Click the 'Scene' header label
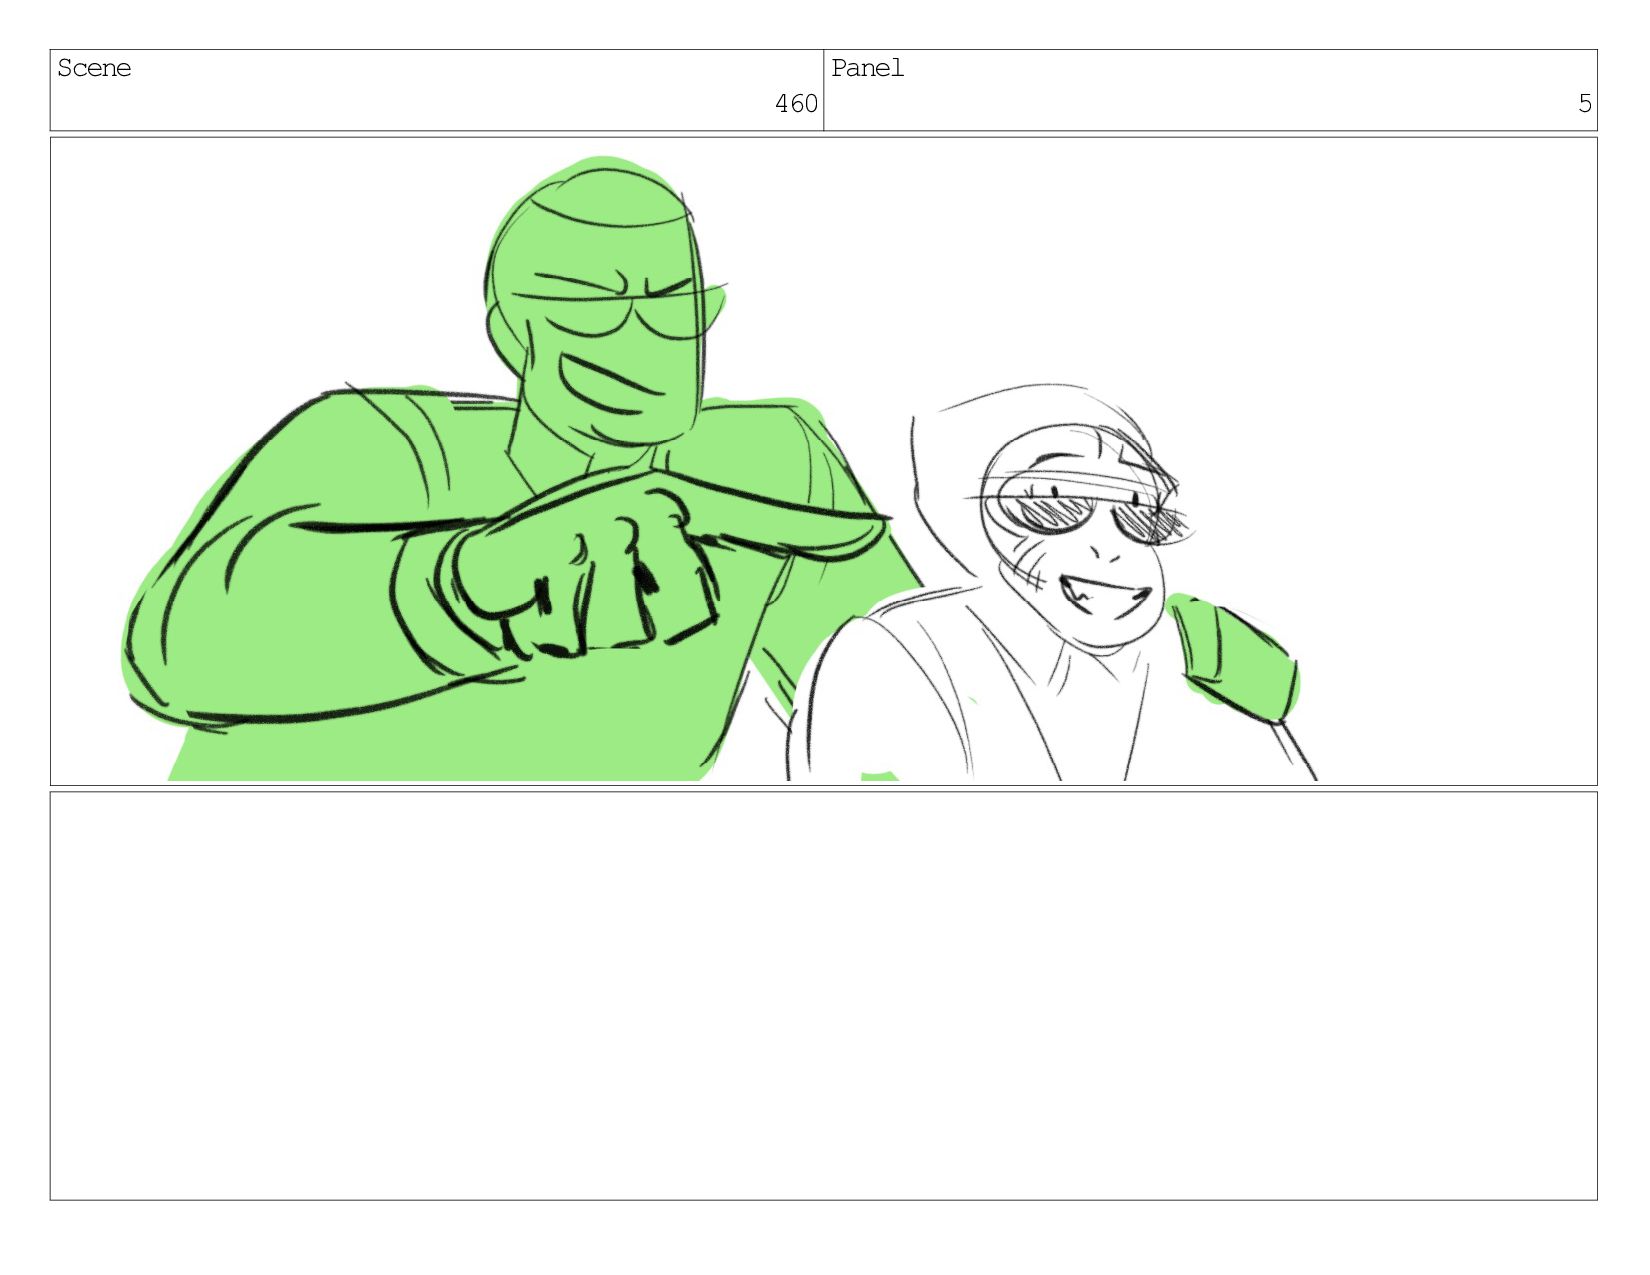1650x1275 pixels. tap(94, 68)
